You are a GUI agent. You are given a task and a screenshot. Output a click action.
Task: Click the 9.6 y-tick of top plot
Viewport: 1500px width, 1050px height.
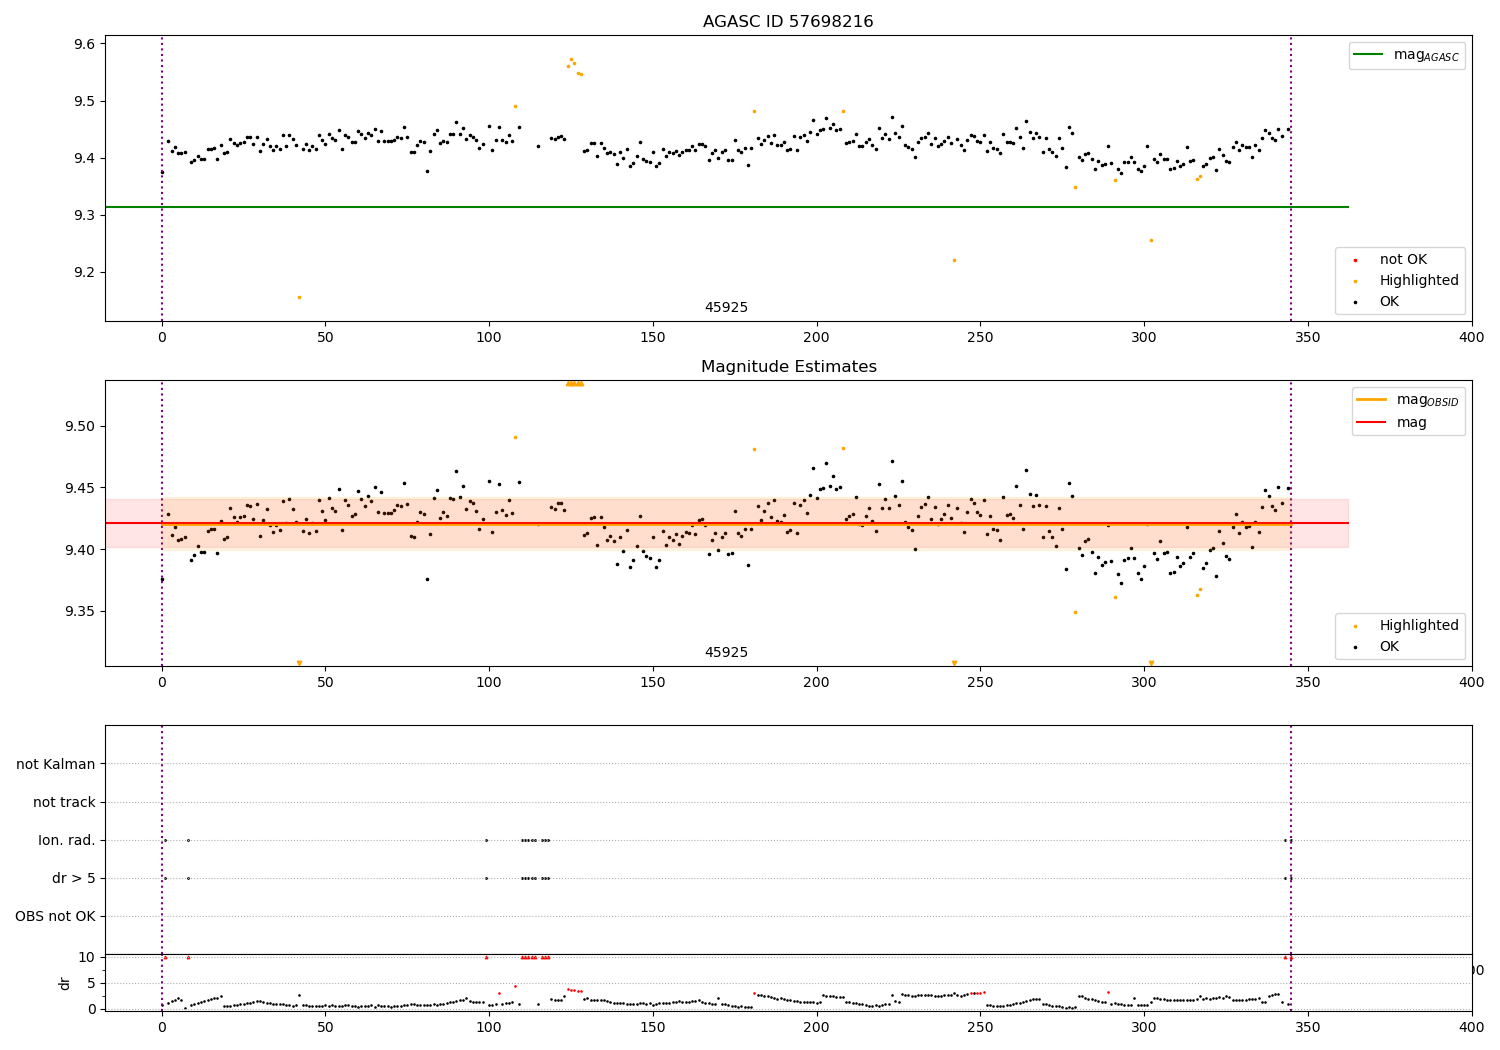85,44
